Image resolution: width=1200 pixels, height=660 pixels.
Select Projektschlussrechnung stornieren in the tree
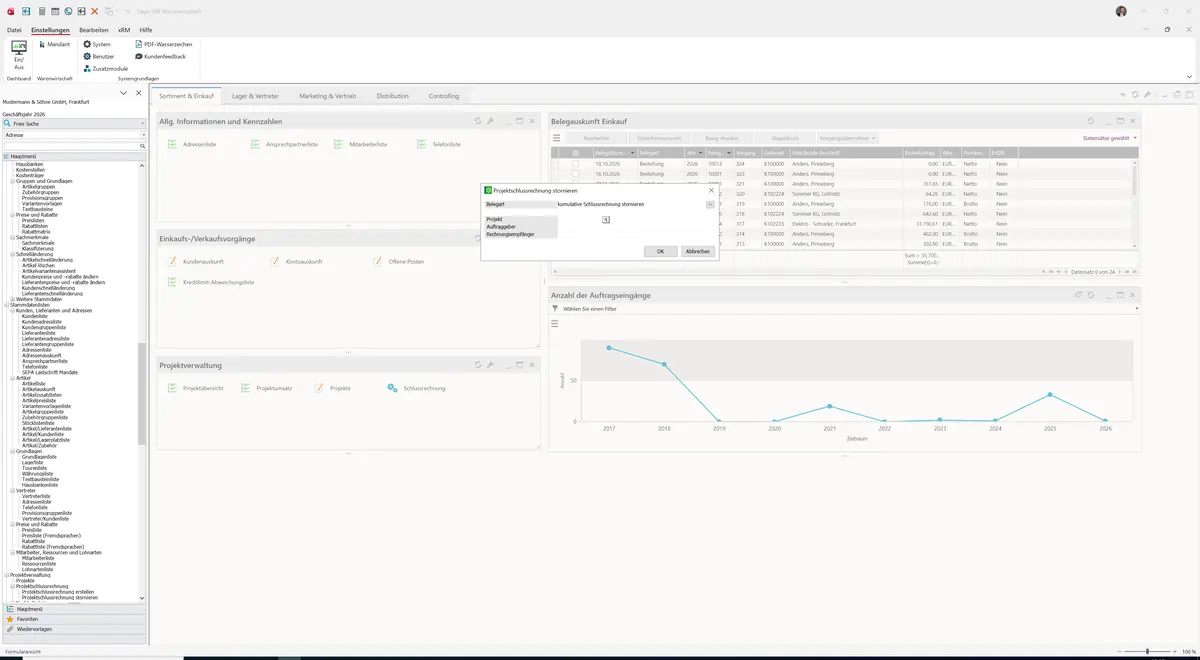(x=60, y=597)
